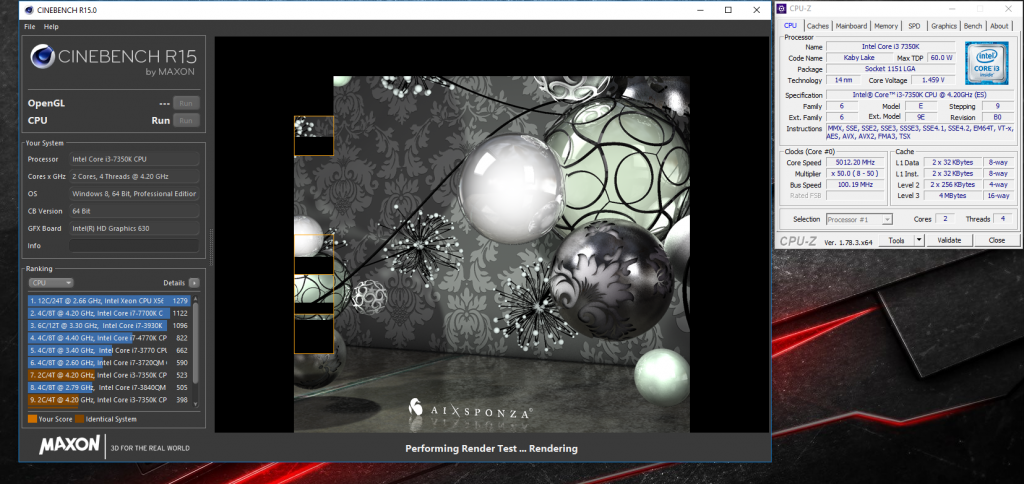The height and width of the screenshot is (484, 1024).
Task: Switch to the Memory tab in CPU-Z
Action: point(886,26)
